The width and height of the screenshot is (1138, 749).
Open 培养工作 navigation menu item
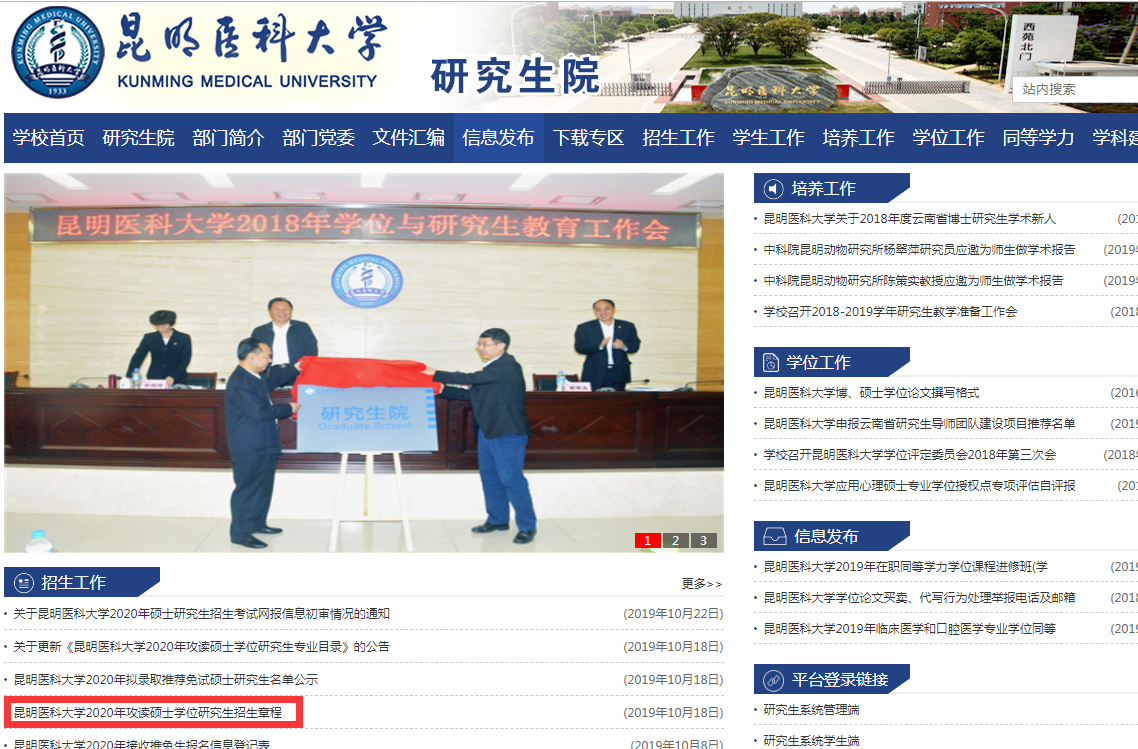(x=859, y=138)
